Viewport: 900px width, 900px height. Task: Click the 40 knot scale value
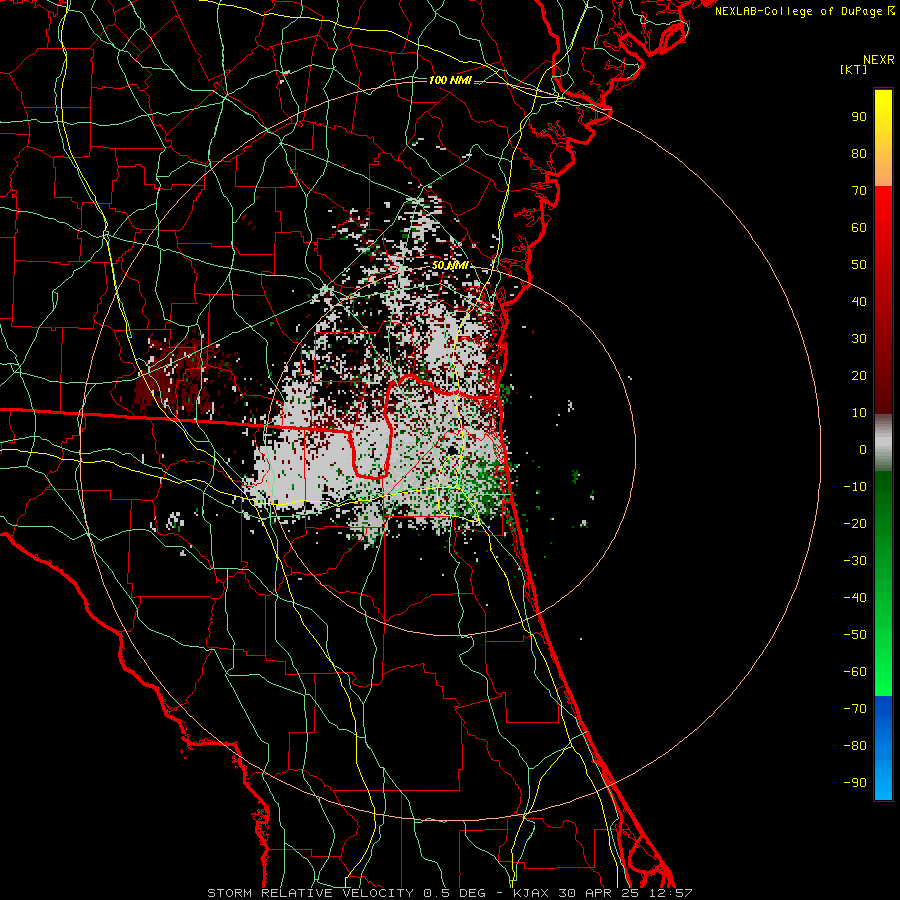click(859, 301)
